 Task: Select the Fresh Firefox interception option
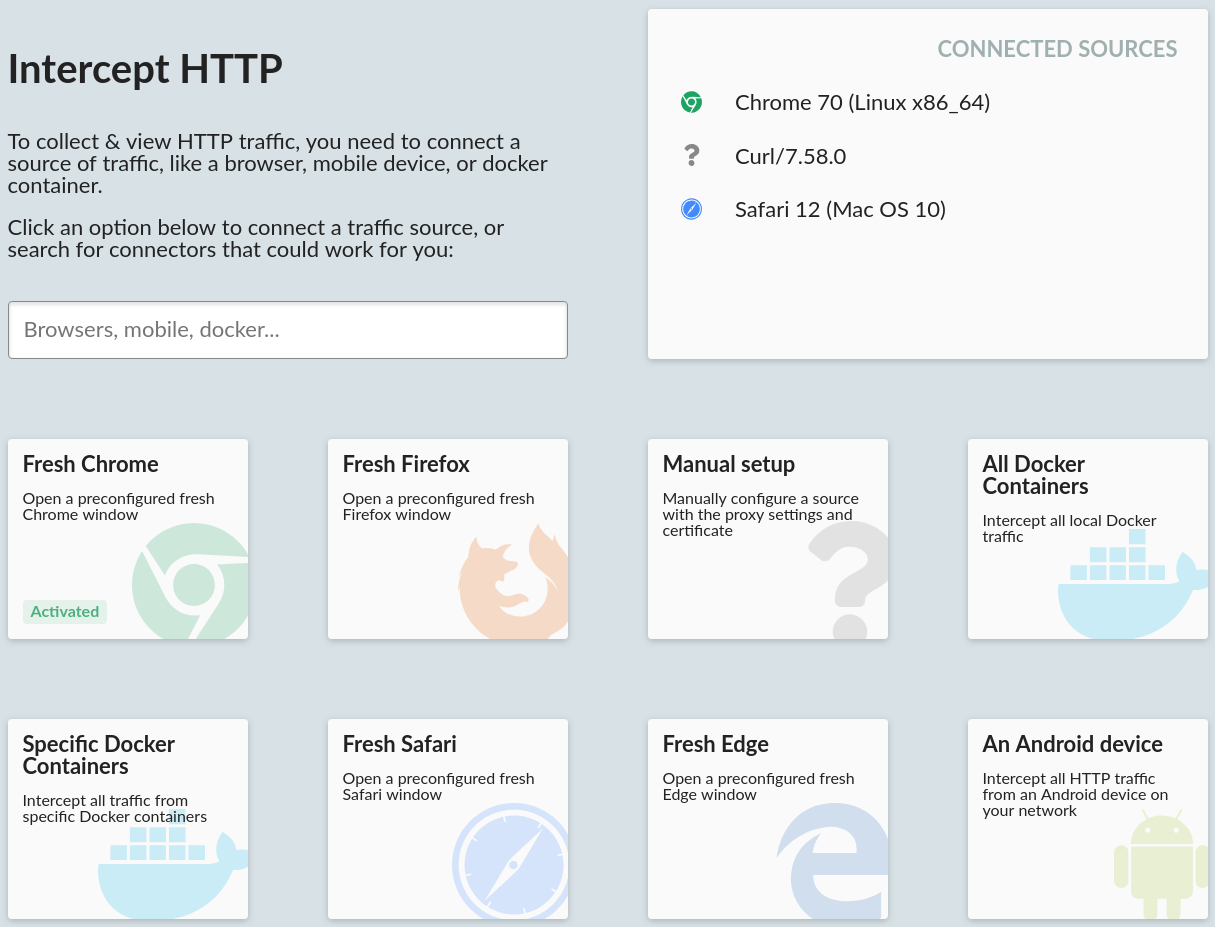(x=406, y=464)
